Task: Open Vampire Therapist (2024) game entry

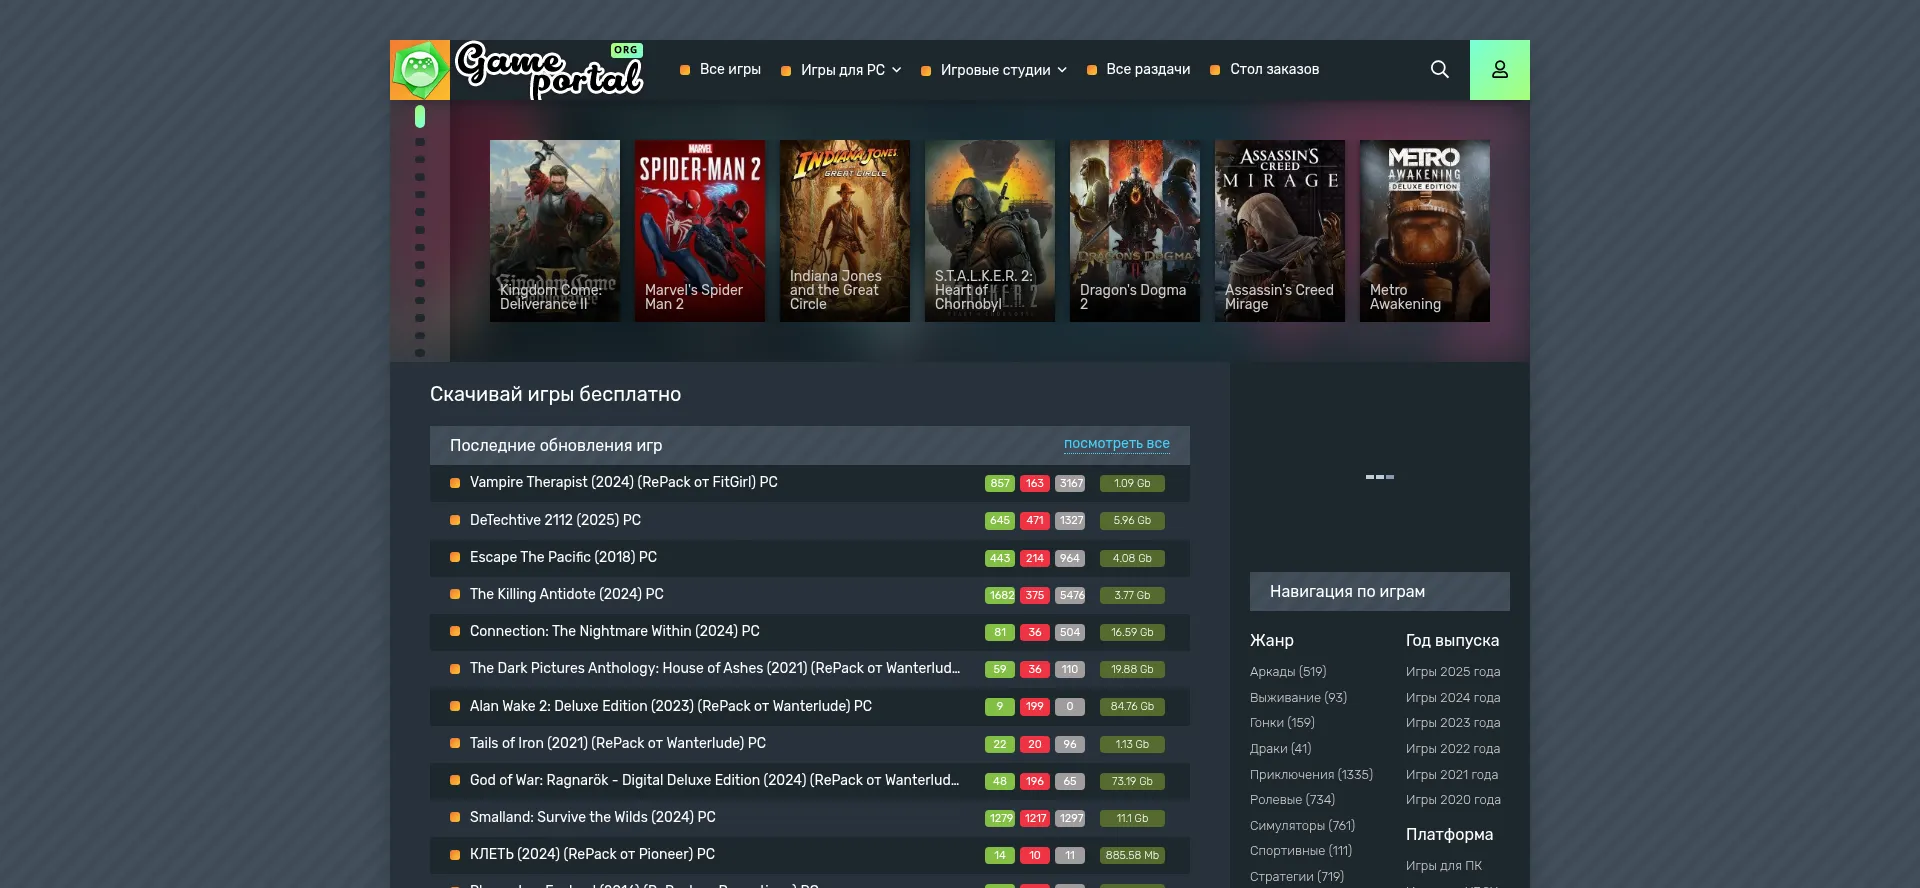Action: (x=624, y=482)
